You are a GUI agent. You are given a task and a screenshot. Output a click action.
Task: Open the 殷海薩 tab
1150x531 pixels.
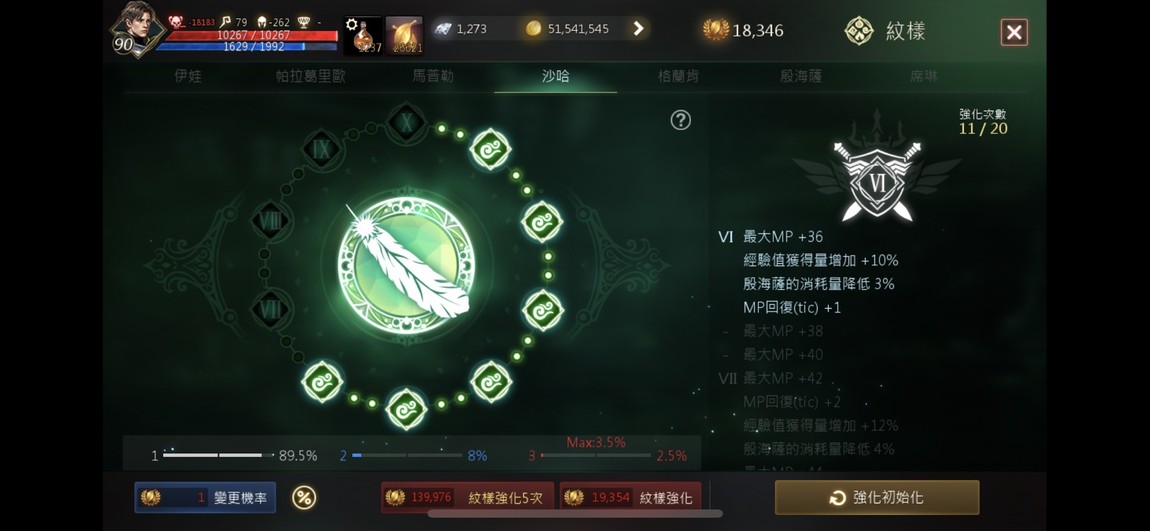(800, 76)
